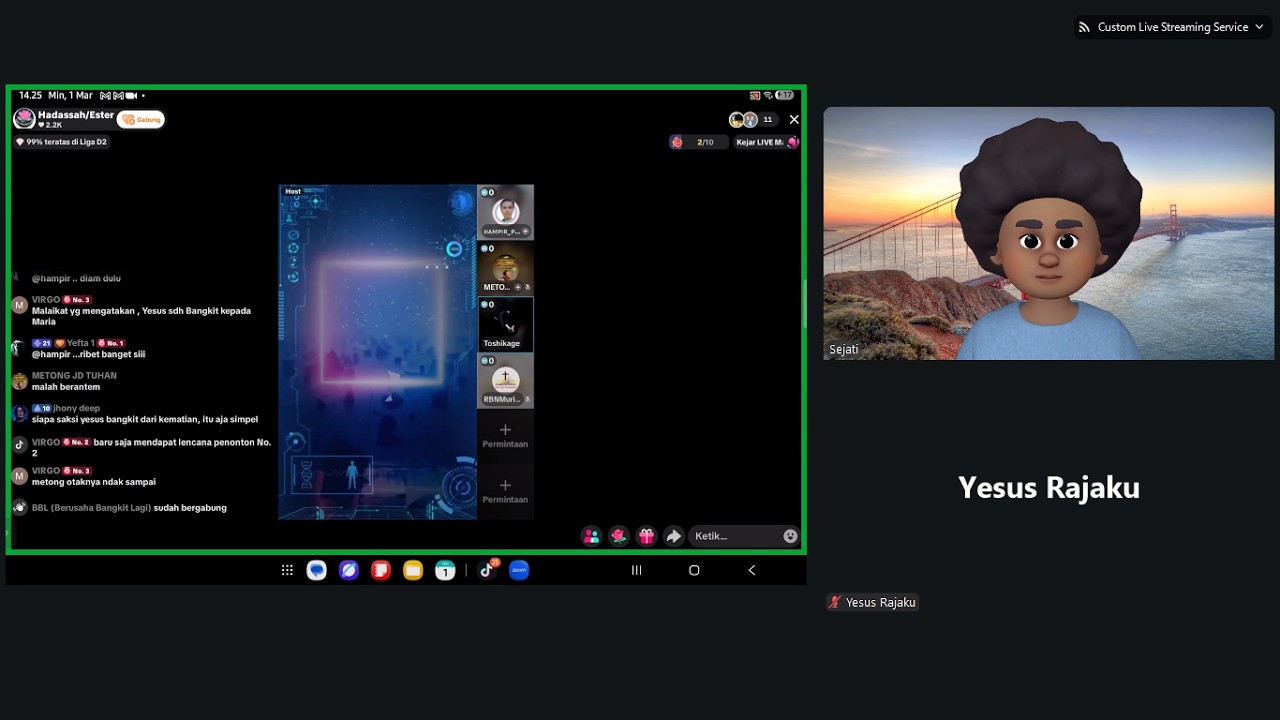Open the gift box icon
Image resolution: width=1280 pixels, height=720 pixels.
[x=646, y=536]
